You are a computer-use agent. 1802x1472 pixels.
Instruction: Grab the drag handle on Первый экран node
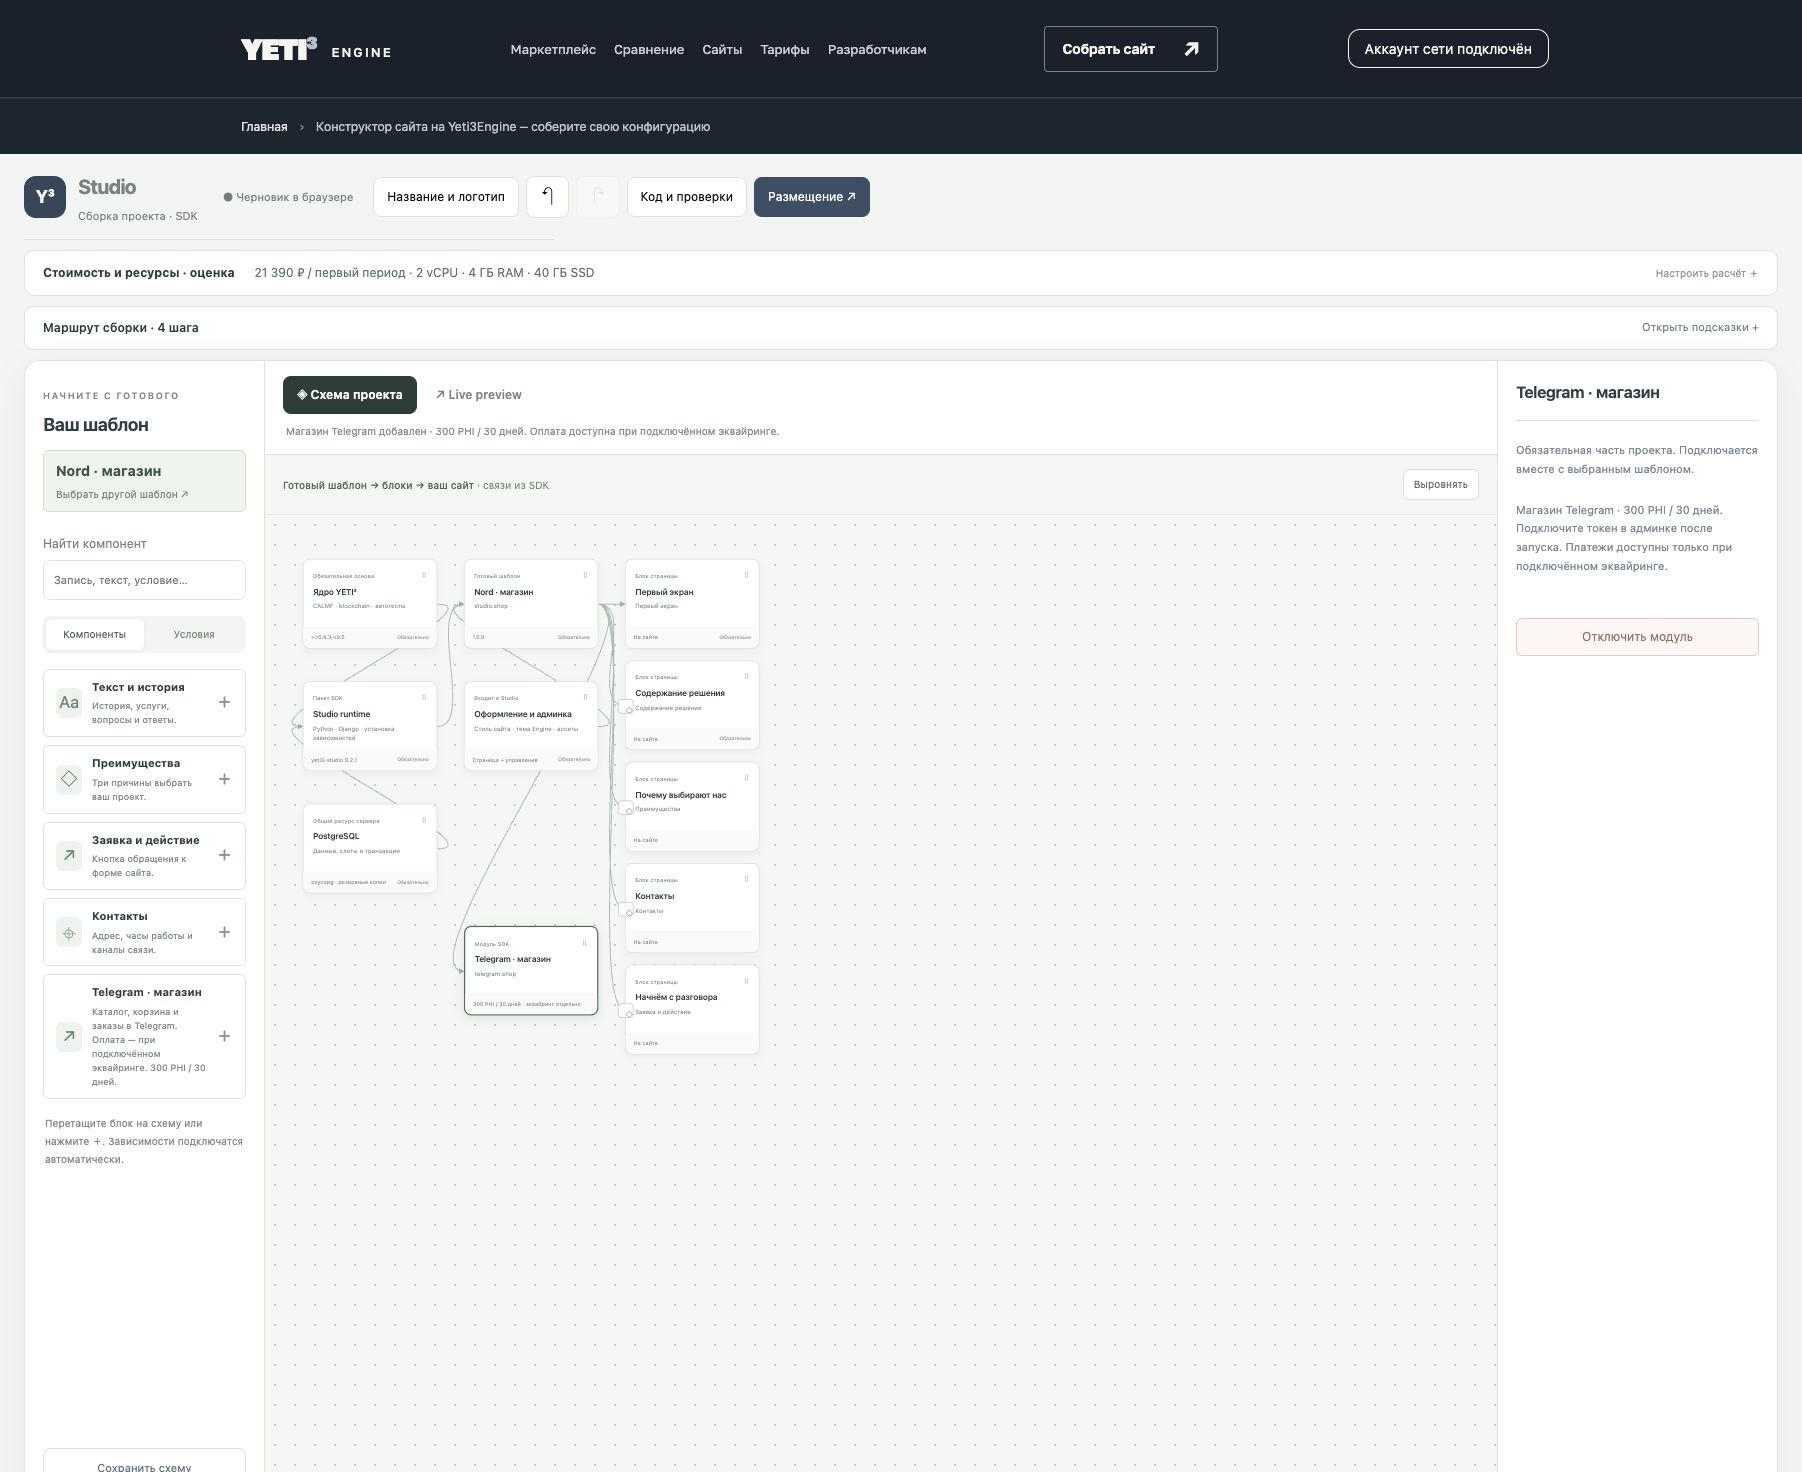click(x=746, y=575)
